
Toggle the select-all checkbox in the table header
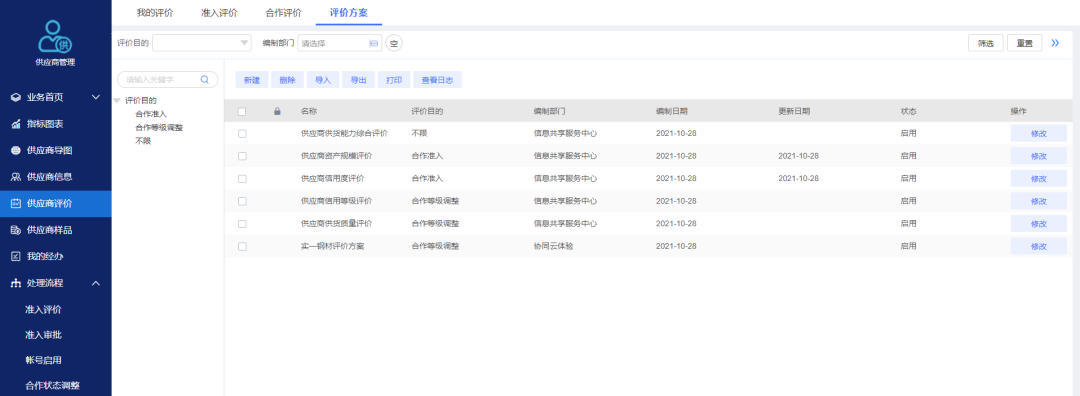coord(242,111)
